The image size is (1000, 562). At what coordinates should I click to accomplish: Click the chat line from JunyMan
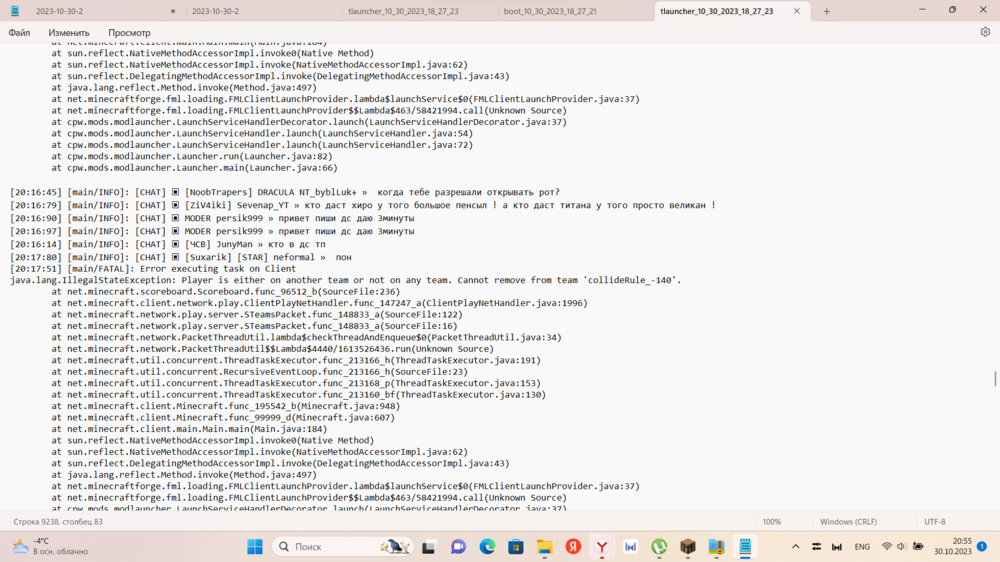coord(168,244)
